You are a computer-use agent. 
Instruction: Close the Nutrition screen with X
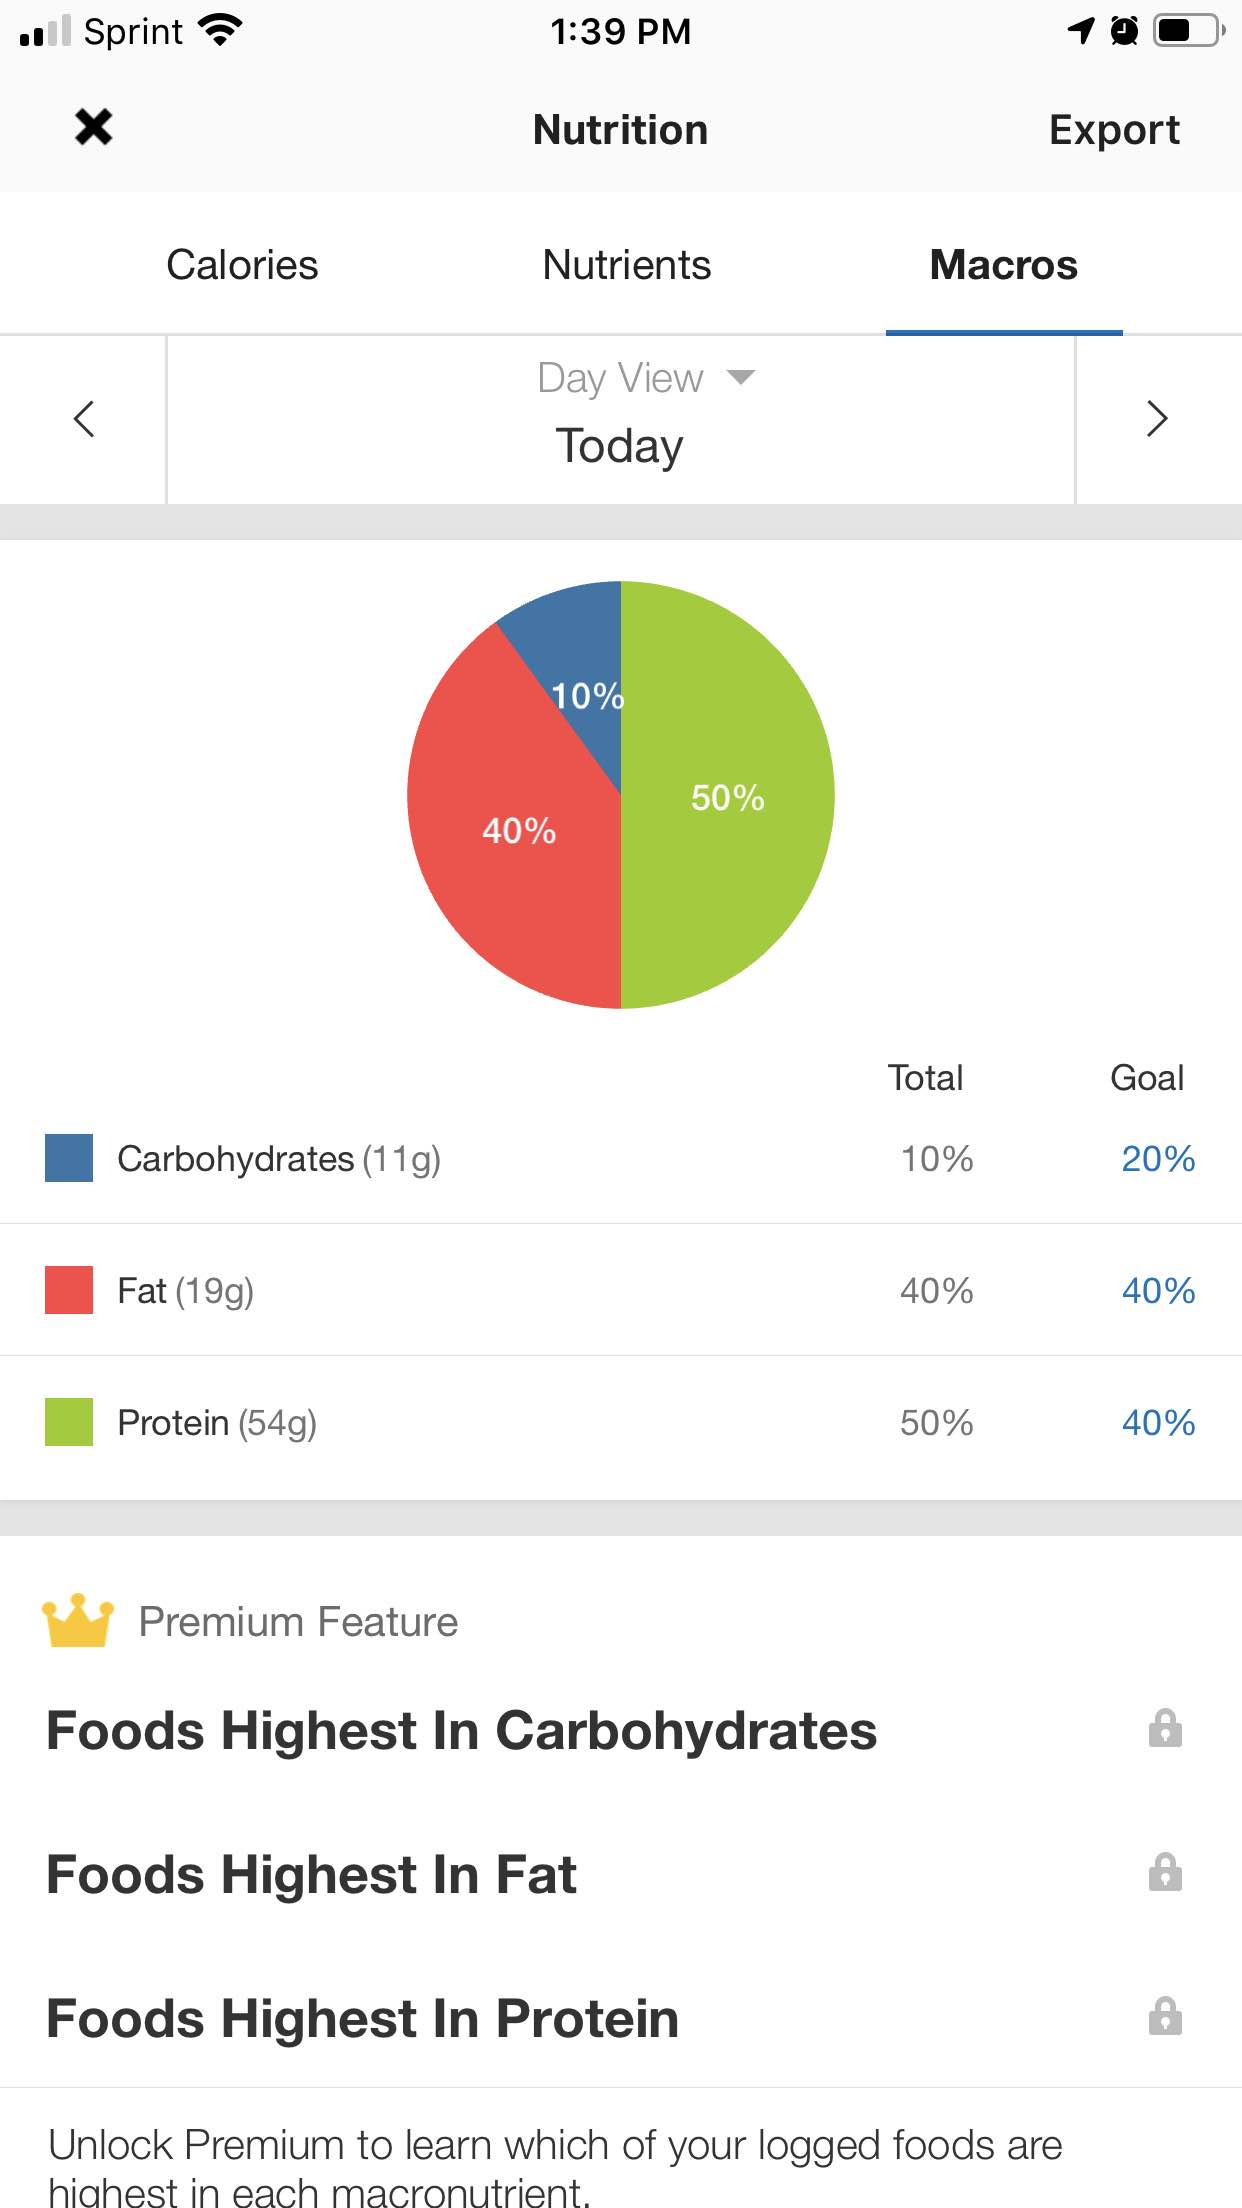click(x=94, y=127)
